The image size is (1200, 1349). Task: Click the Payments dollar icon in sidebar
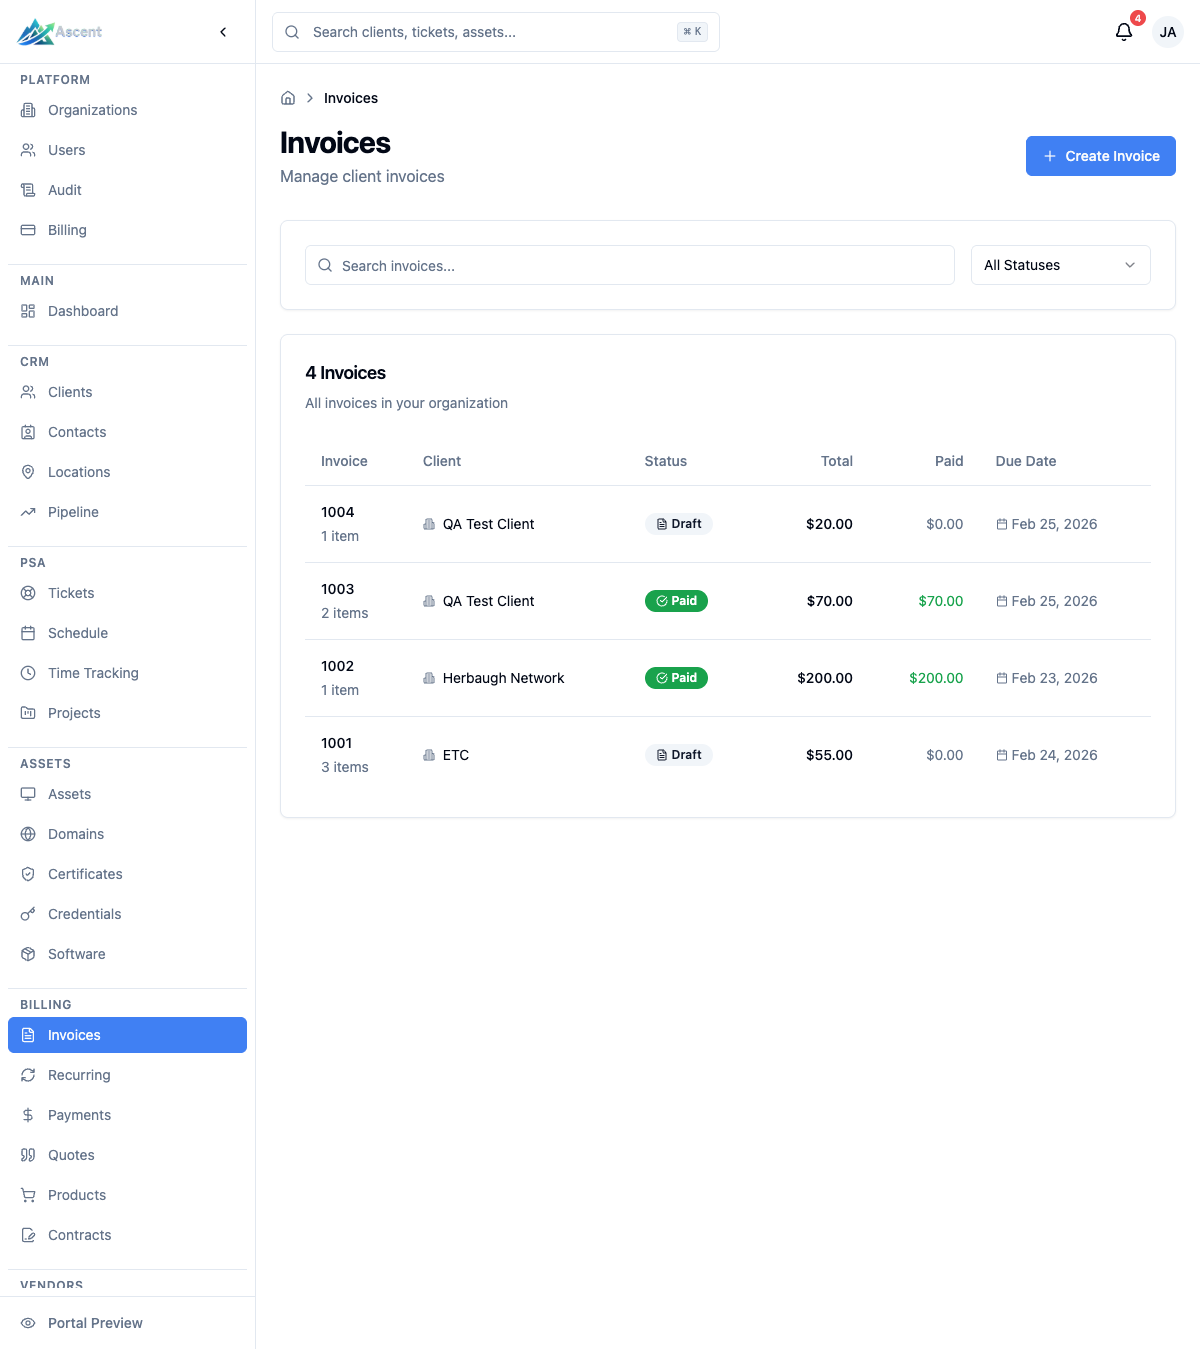(28, 1115)
